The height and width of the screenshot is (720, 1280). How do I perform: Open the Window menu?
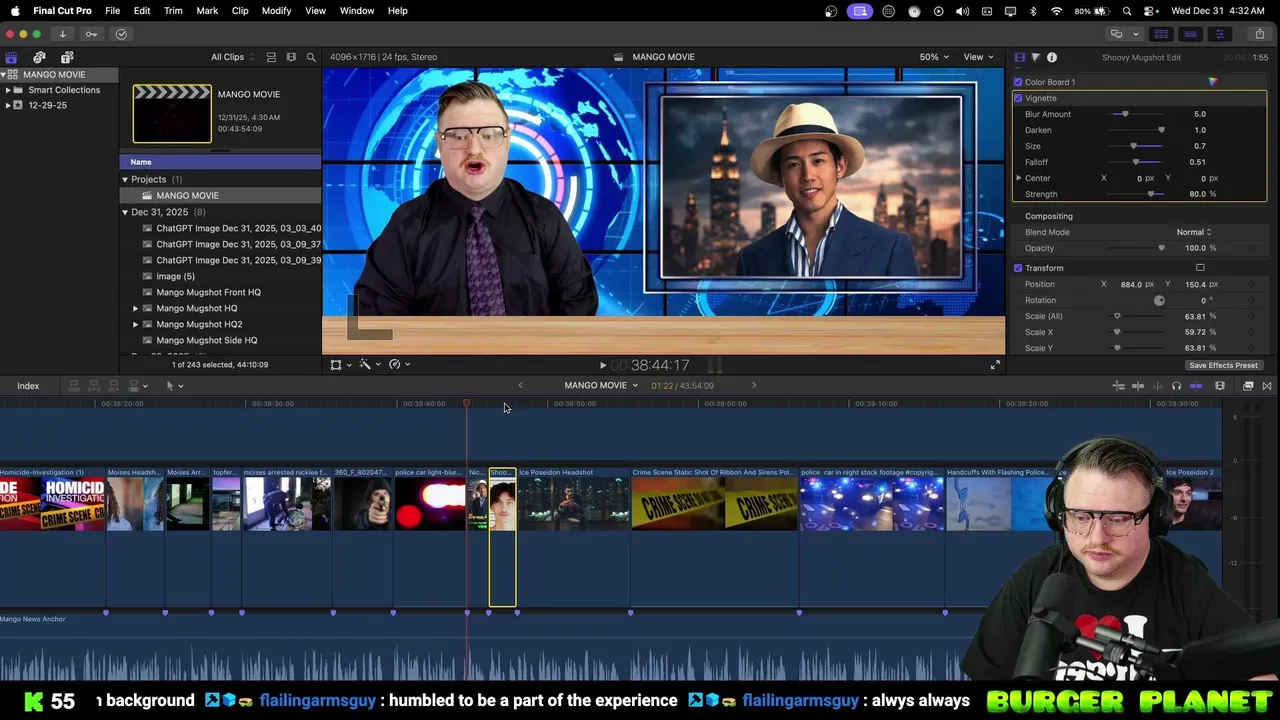point(357,11)
